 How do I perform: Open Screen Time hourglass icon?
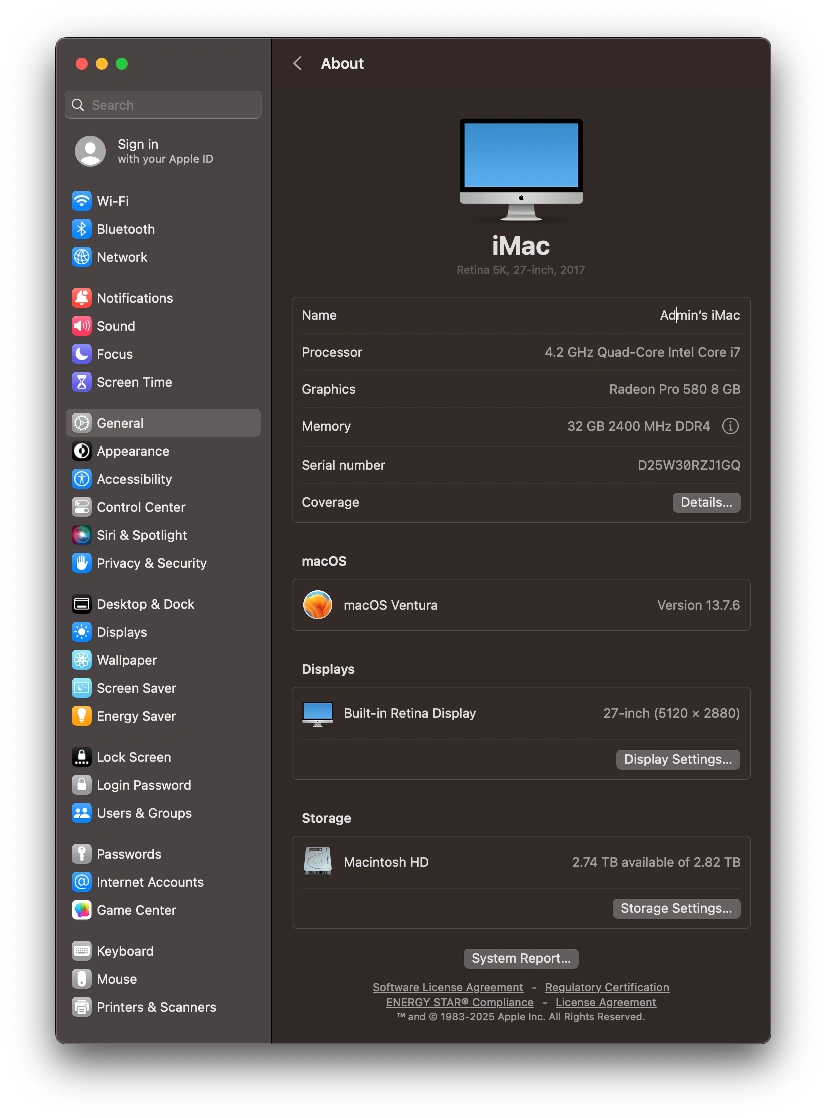click(82, 382)
